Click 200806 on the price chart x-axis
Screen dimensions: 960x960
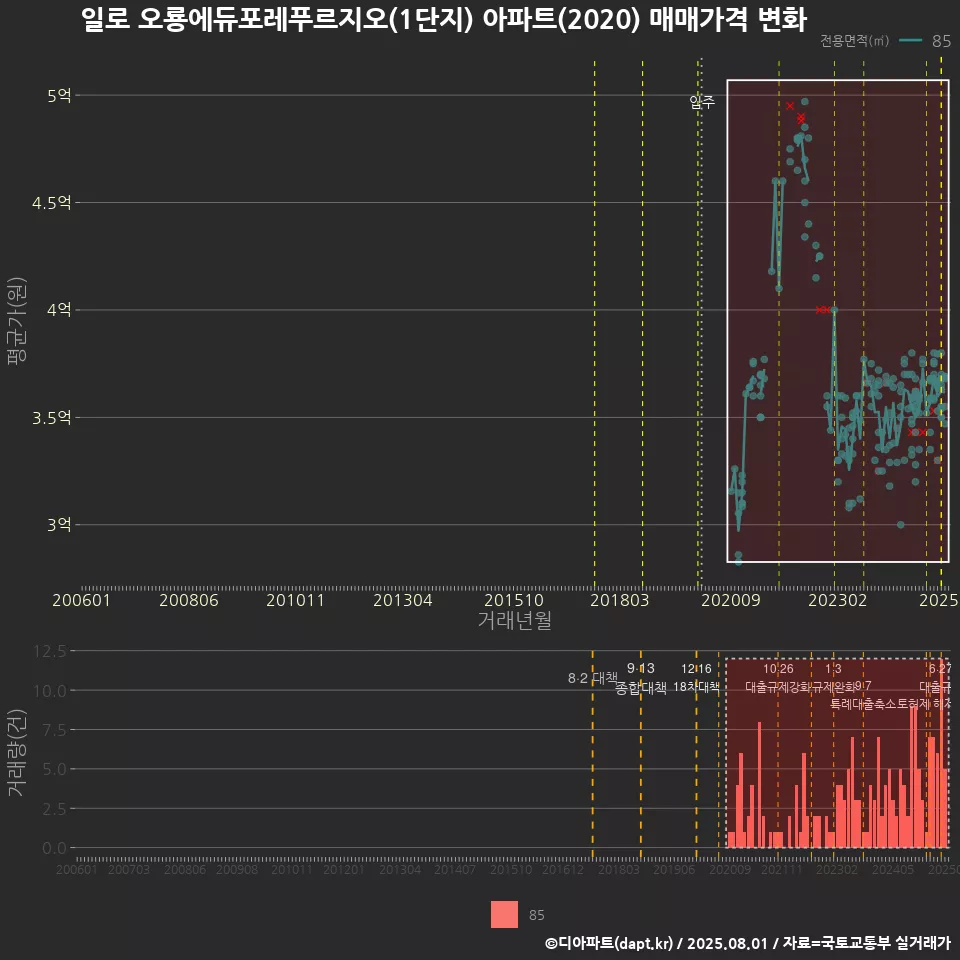(189, 600)
